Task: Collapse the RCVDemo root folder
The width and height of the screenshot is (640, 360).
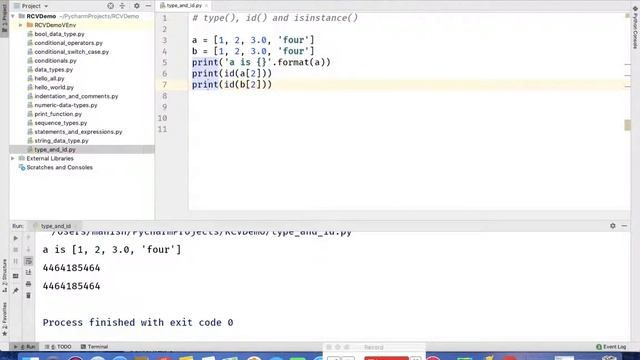Action: [13, 16]
